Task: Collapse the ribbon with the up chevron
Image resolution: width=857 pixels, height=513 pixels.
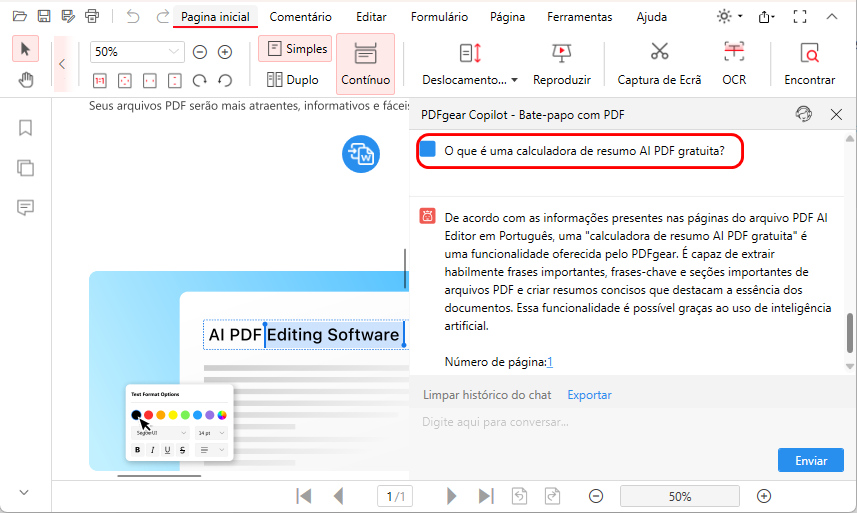Action: click(831, 16)
